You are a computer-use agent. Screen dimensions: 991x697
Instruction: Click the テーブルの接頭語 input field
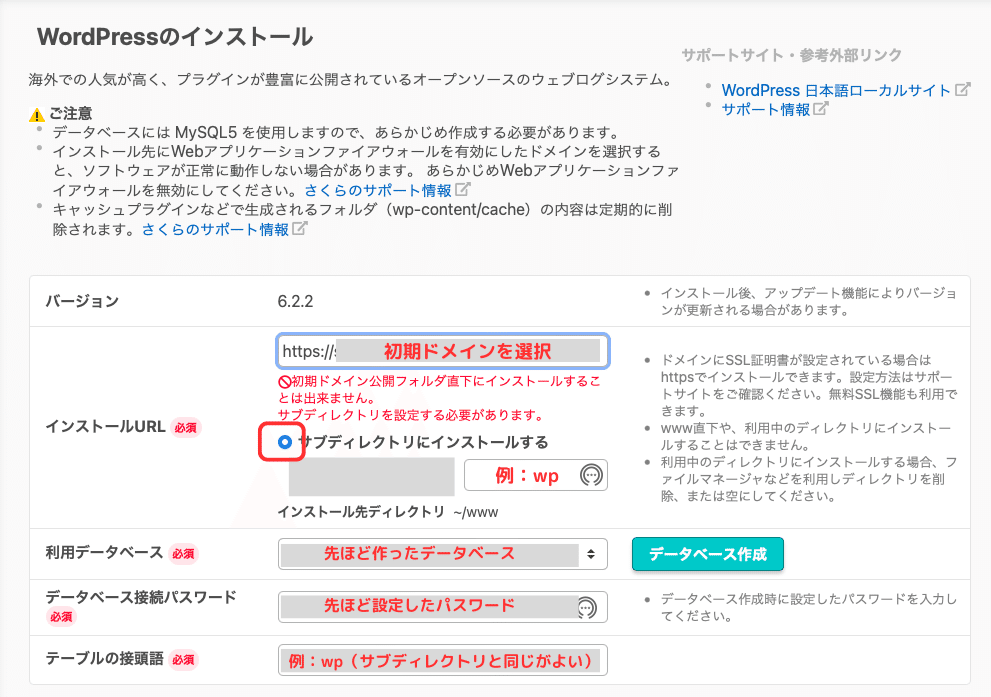442,660
